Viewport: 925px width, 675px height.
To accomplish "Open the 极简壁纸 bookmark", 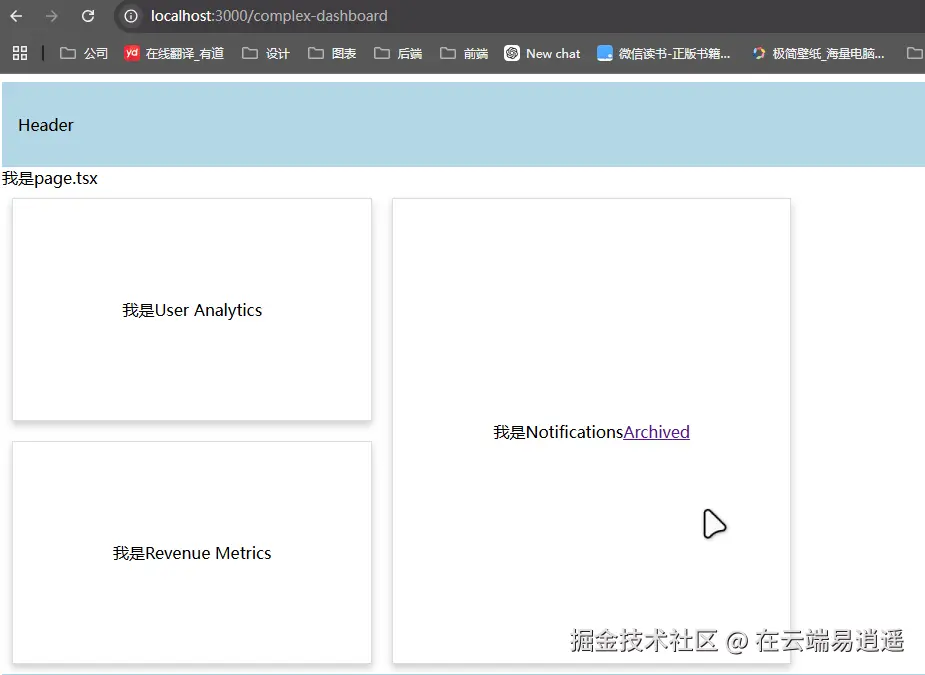I will point(818,54).
